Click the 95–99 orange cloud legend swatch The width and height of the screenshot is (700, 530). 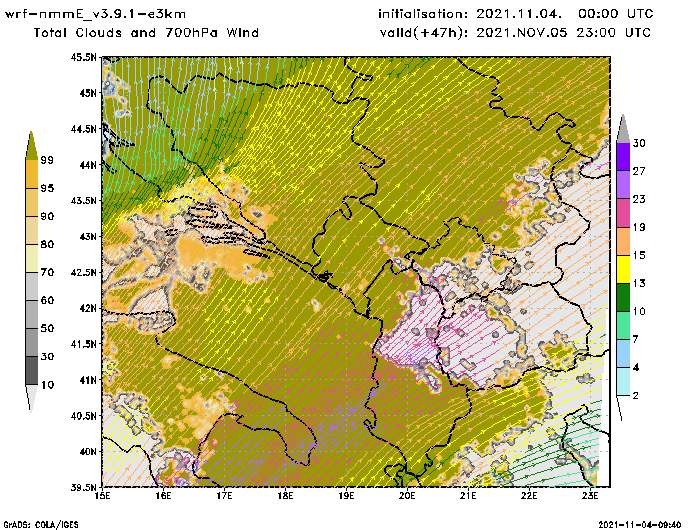[32, 174]
